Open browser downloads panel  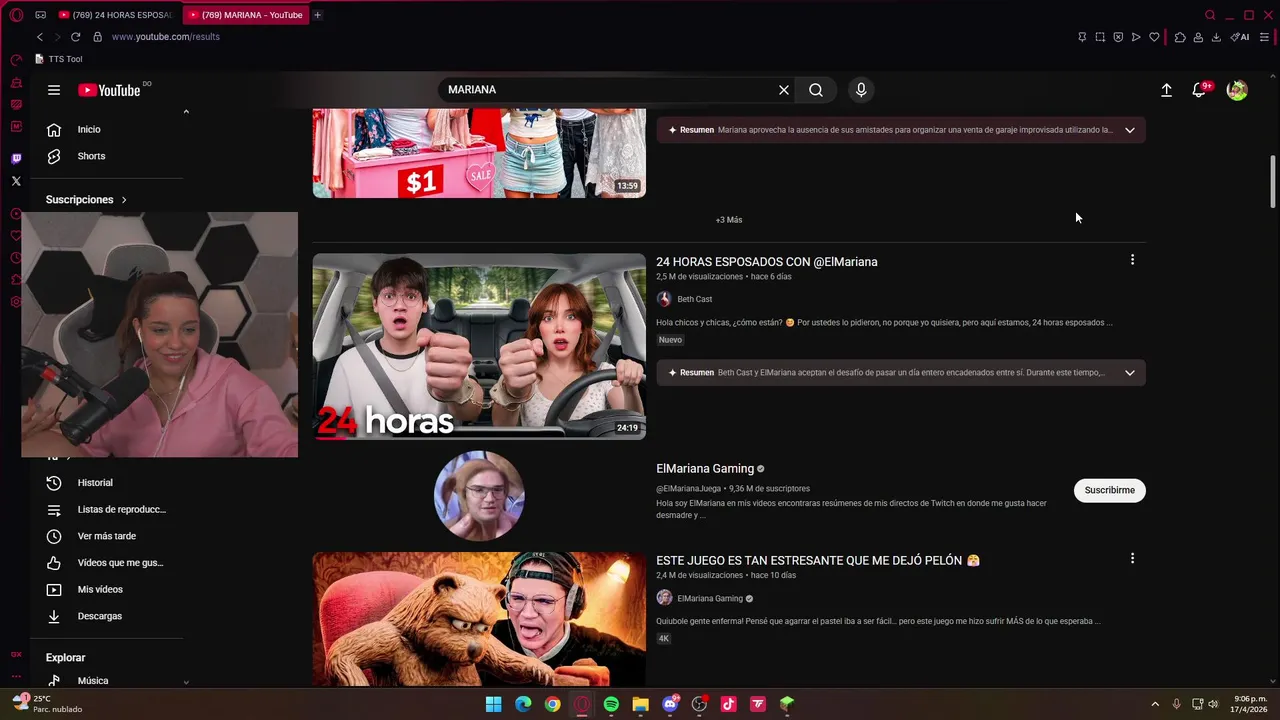point(1216,37)
